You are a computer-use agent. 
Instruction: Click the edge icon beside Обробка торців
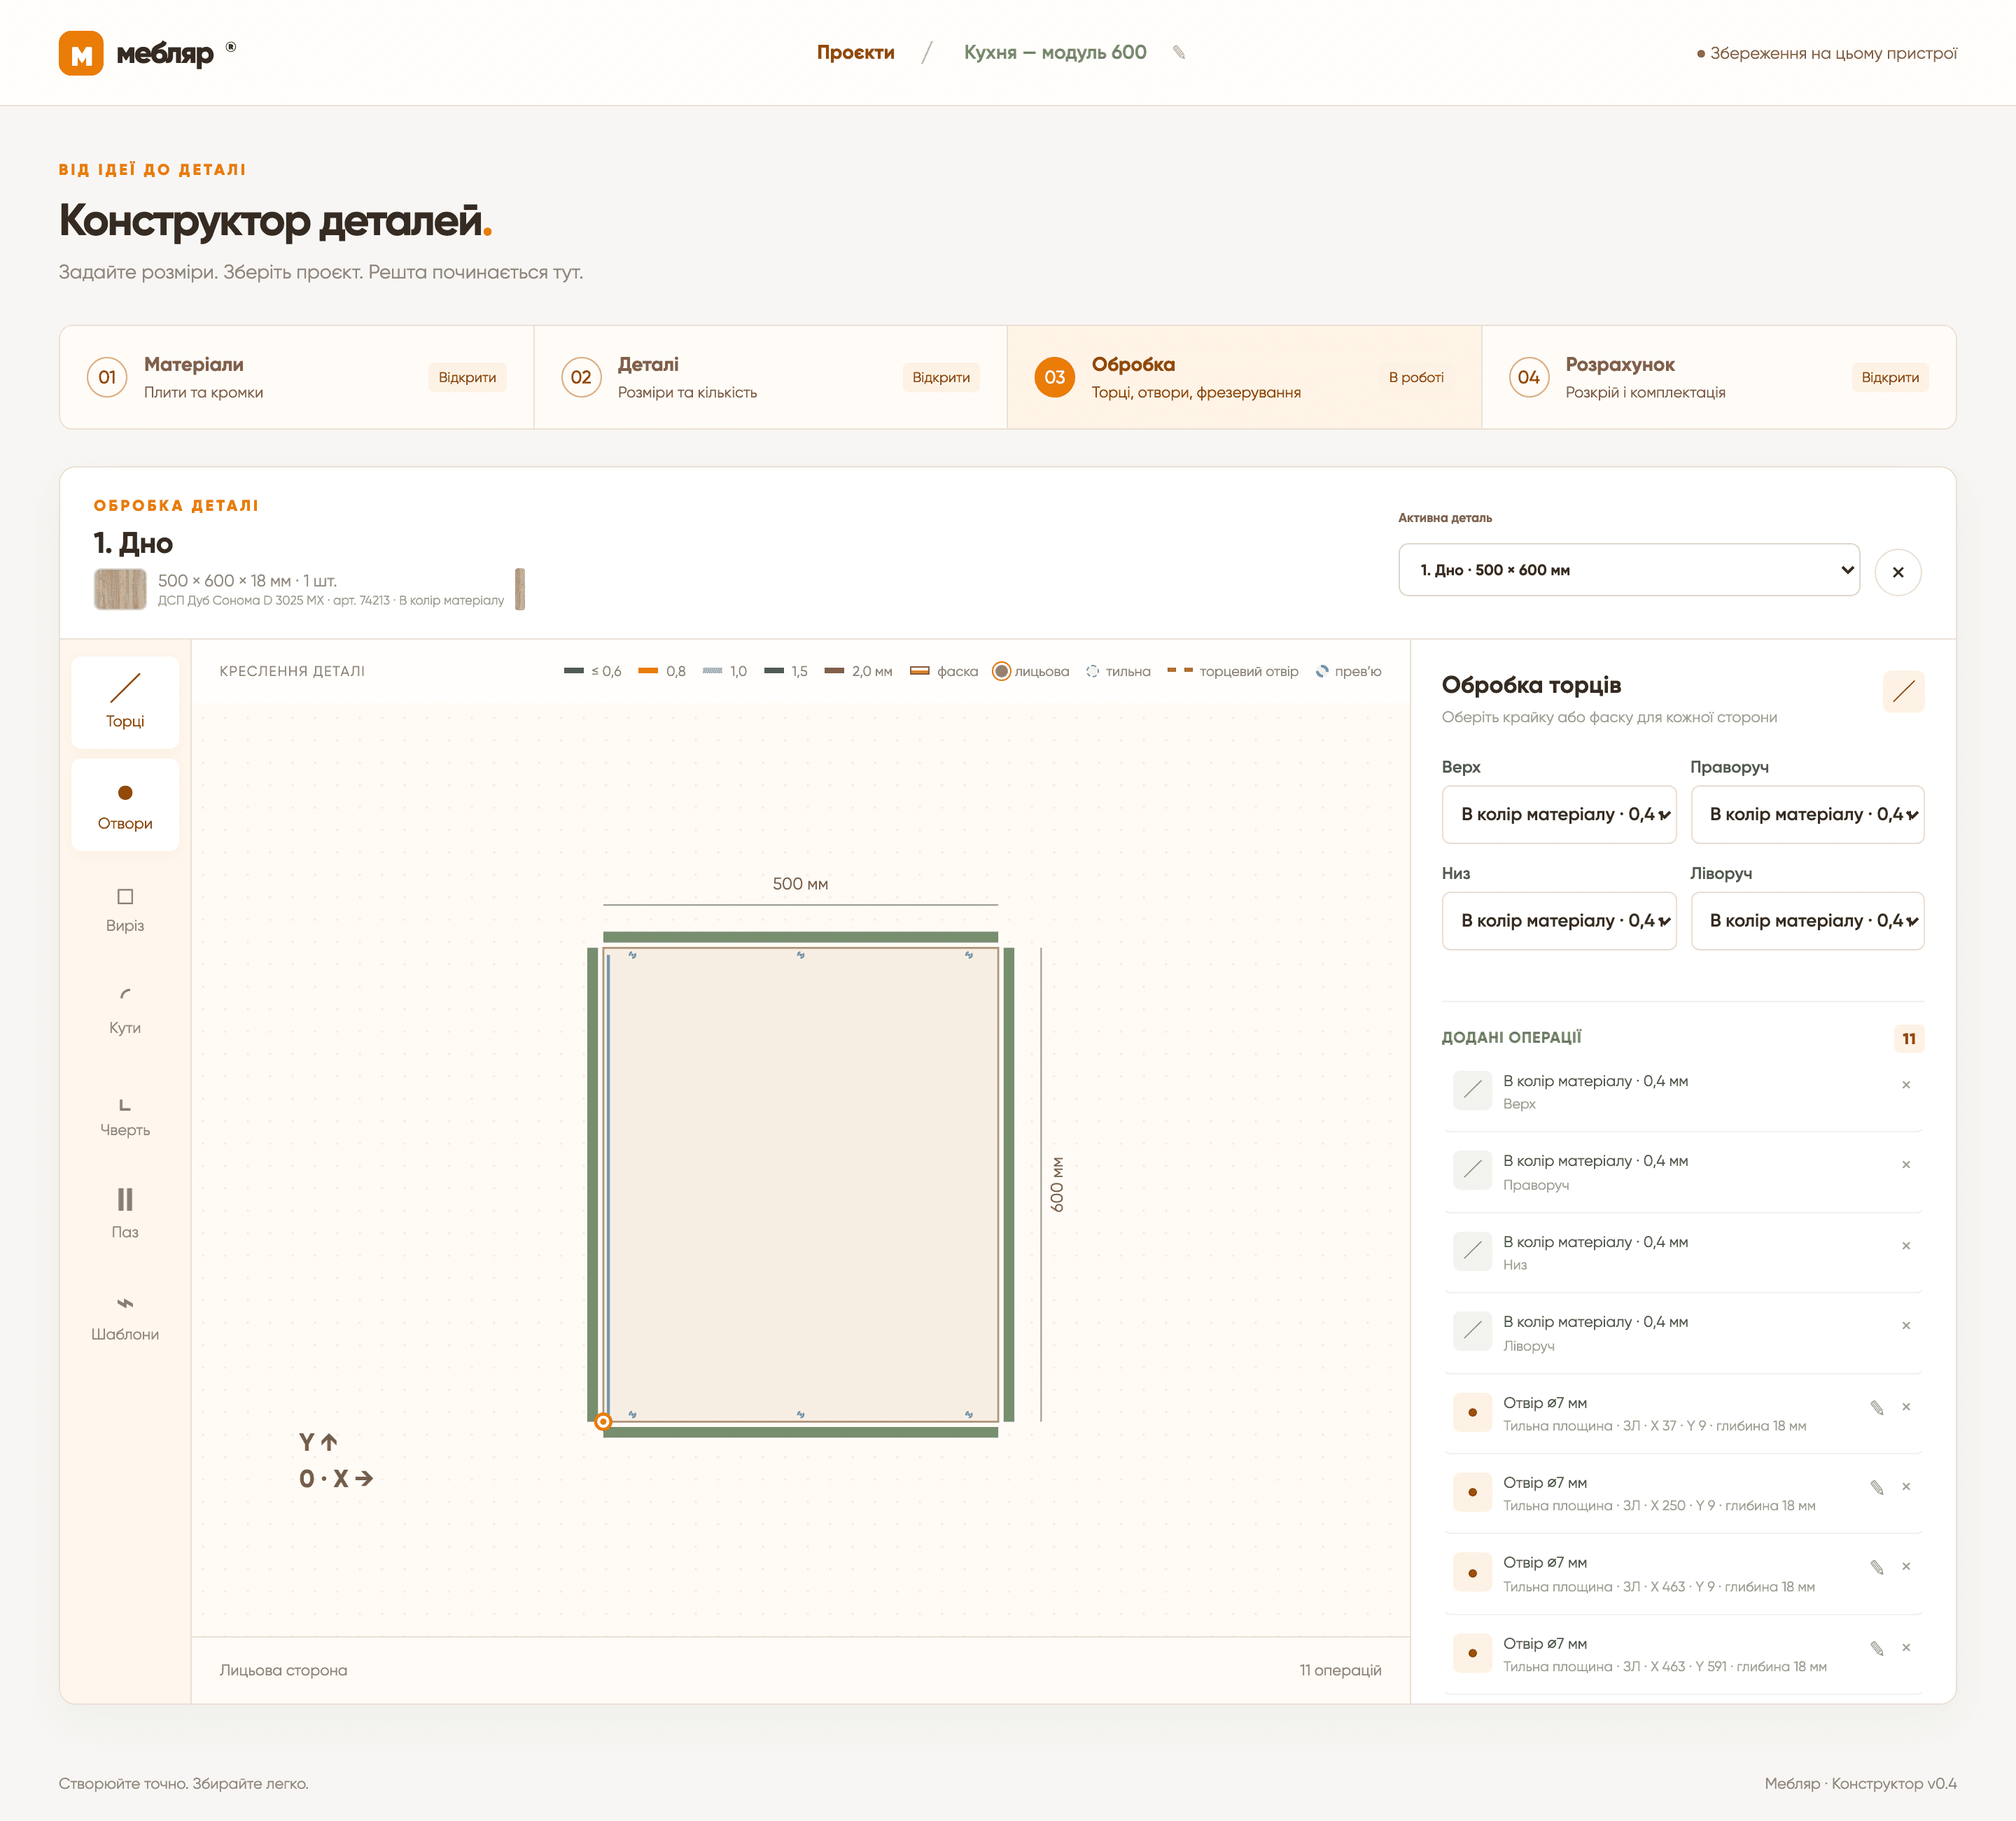(x=1903, y=691)
